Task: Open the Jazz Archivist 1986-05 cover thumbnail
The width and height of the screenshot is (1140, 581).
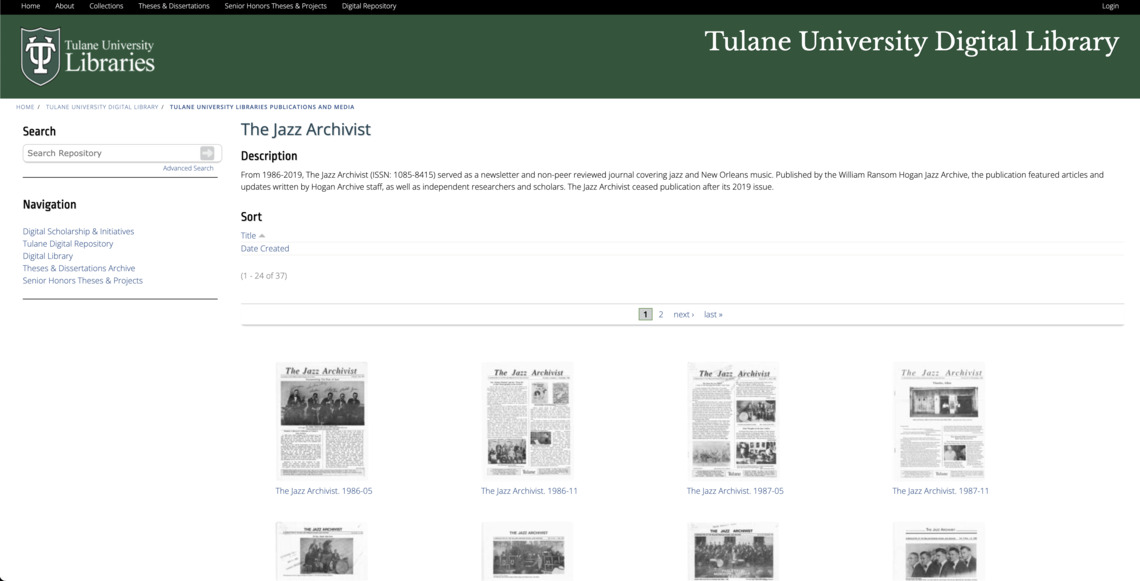Action: click(321, 421)
